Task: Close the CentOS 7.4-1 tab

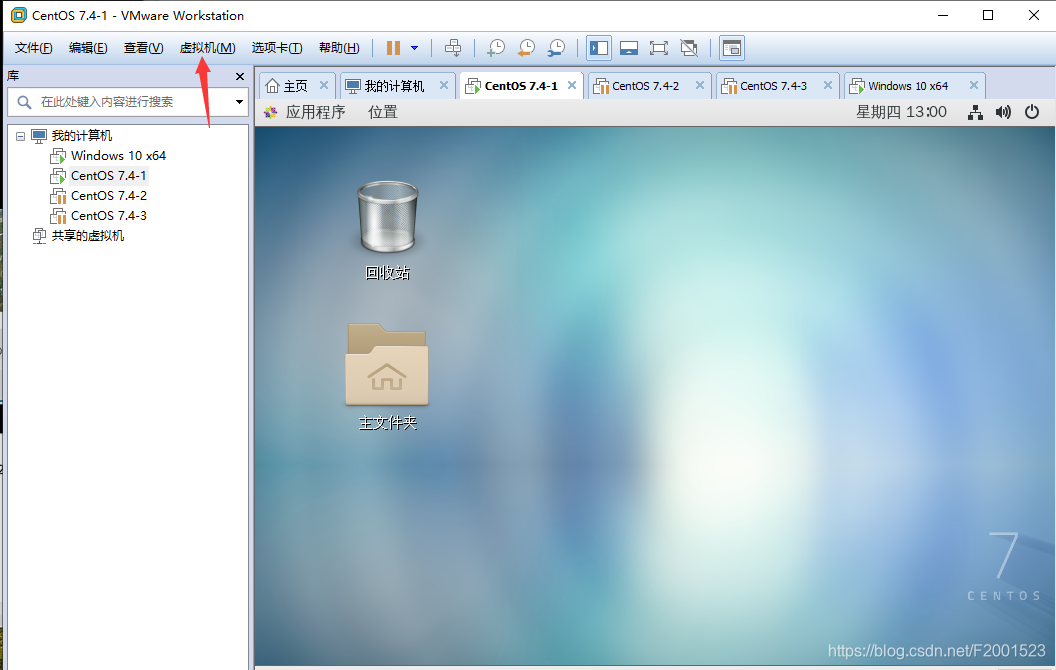Action: click(572, 85)
